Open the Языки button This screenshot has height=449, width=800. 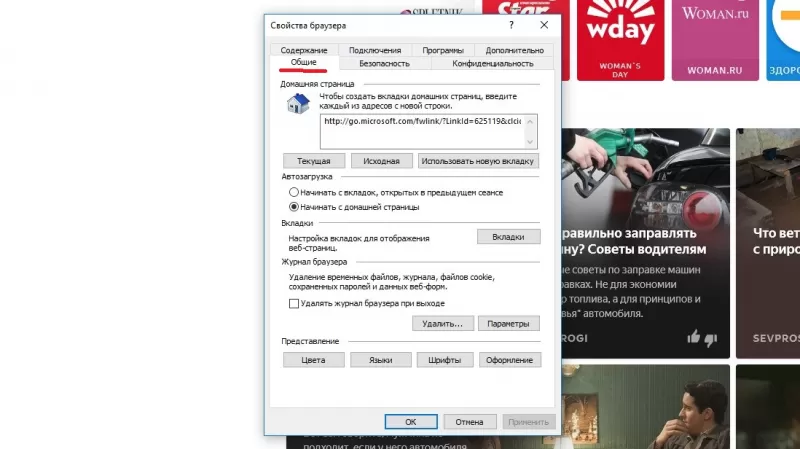pos(381,360)
